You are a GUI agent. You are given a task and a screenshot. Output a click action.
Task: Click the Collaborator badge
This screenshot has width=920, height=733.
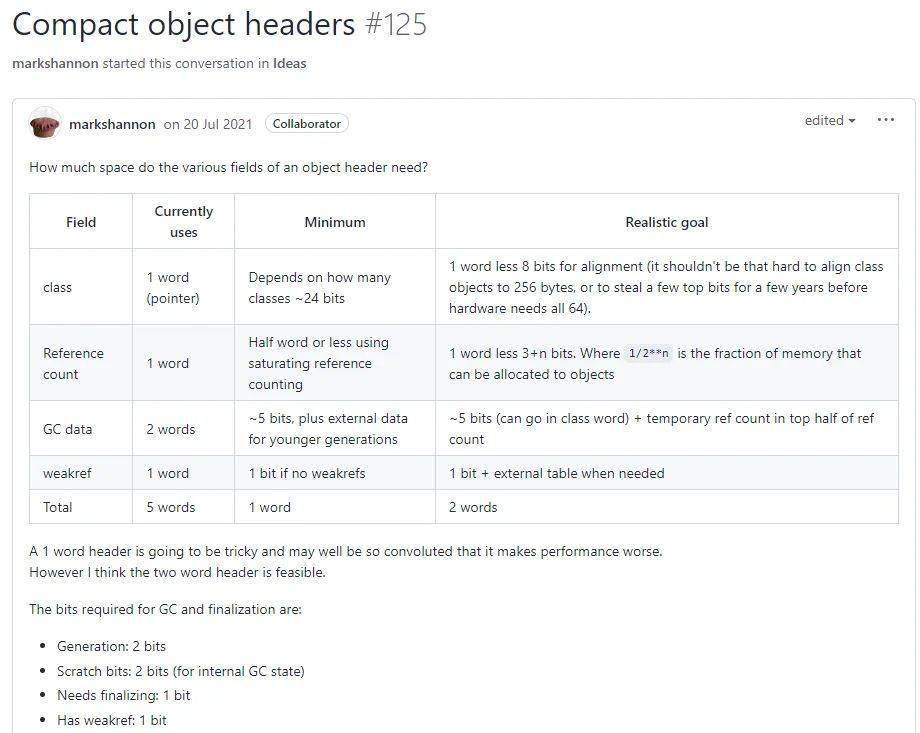point(307,124)
